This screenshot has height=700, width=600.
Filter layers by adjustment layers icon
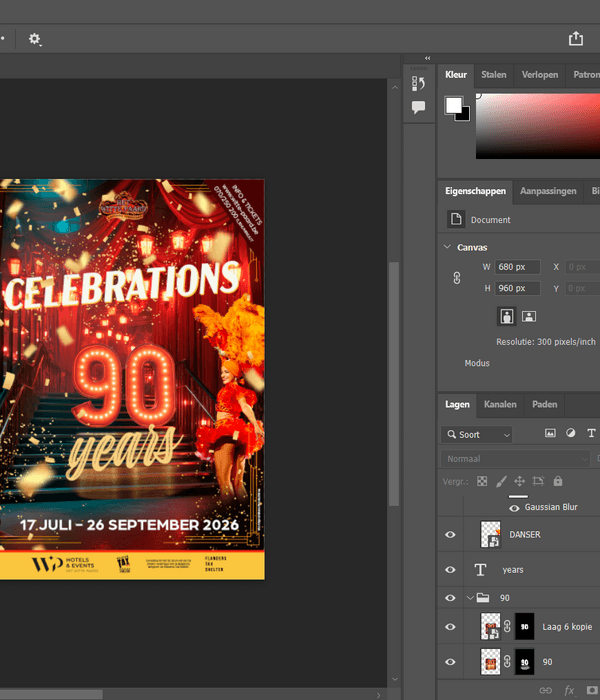[571, 434]
